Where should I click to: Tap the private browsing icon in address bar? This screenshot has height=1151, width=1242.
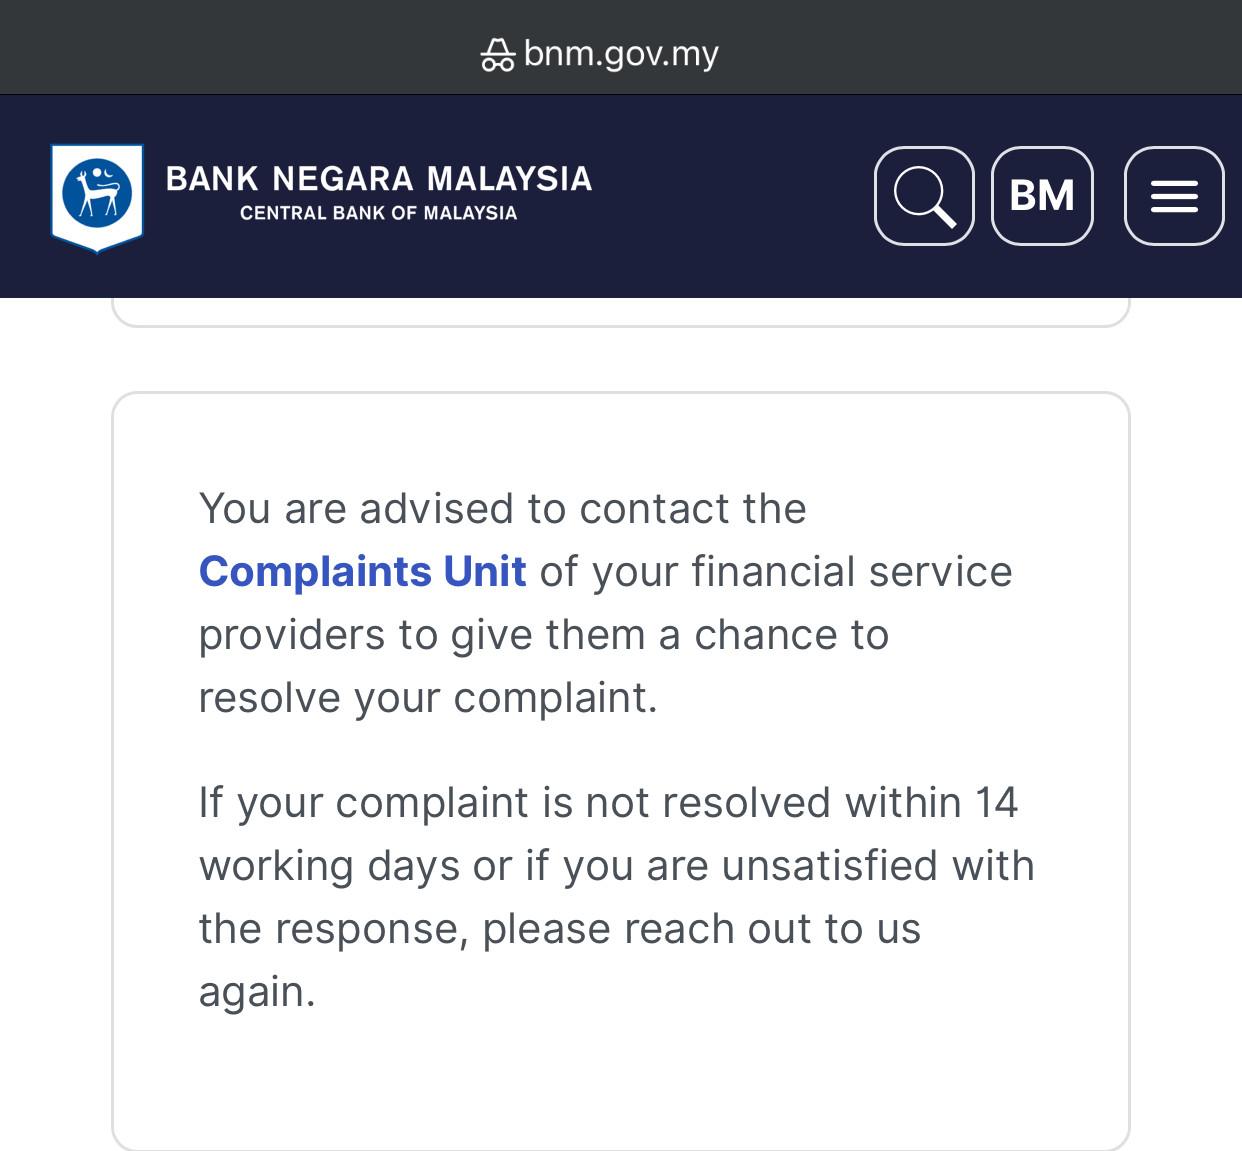coord(497,54)
